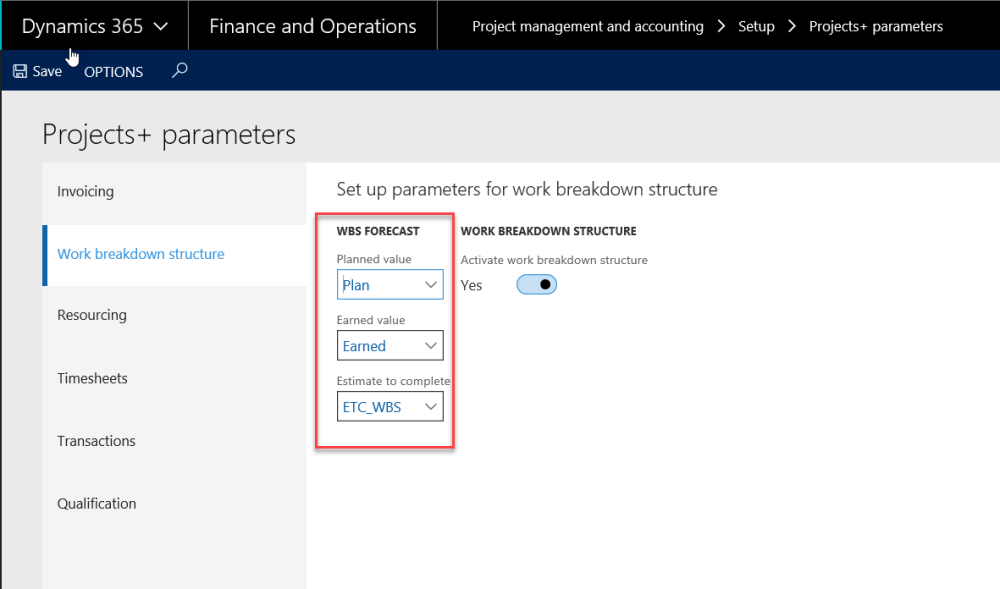
Task: Open the OPTIONS menu
Action: pyautogui.click(x=113, y=72)
